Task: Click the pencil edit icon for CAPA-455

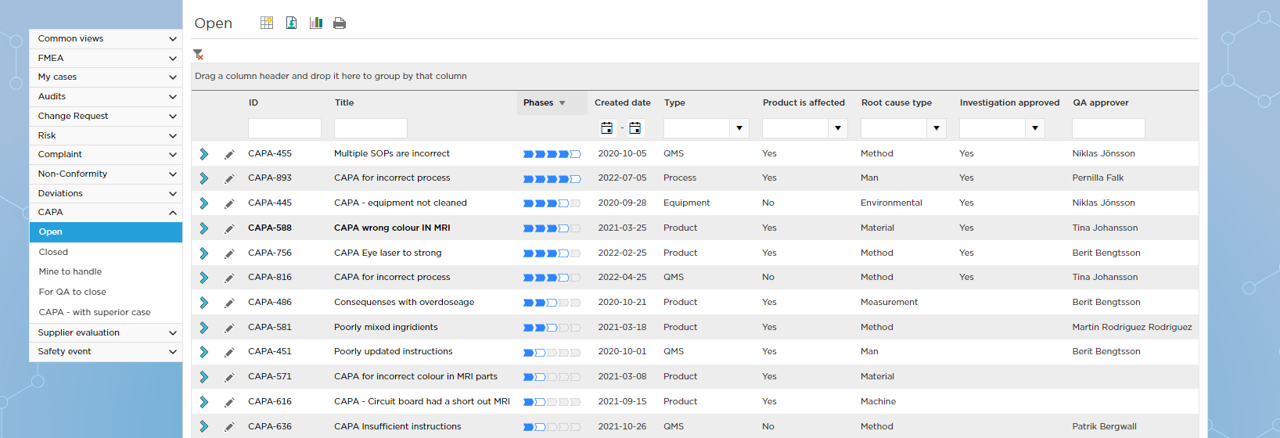Action: [x=229, y=154]
